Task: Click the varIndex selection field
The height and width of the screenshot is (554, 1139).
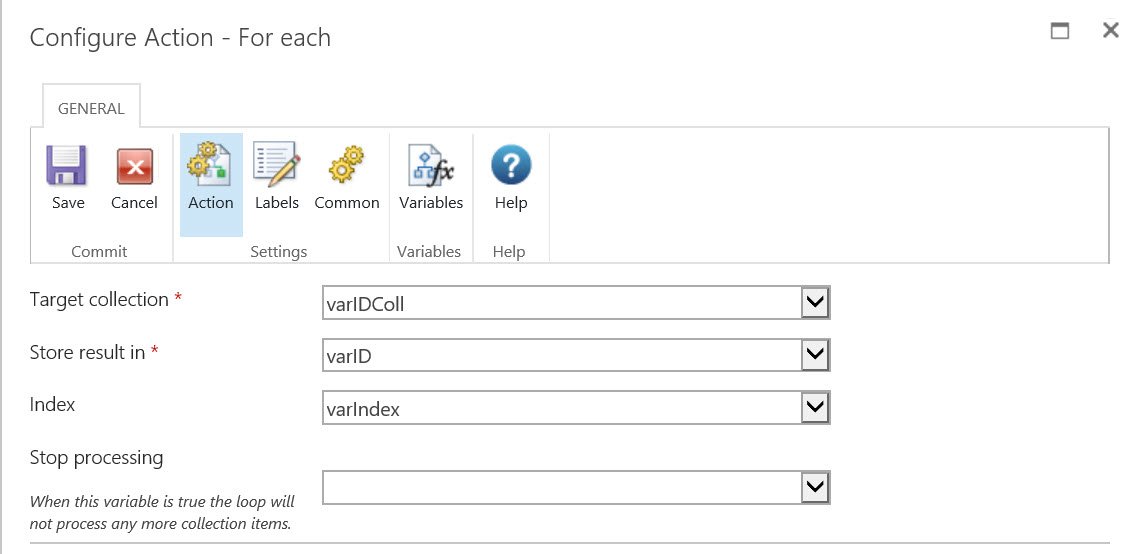Action: [x=562, y=408]
